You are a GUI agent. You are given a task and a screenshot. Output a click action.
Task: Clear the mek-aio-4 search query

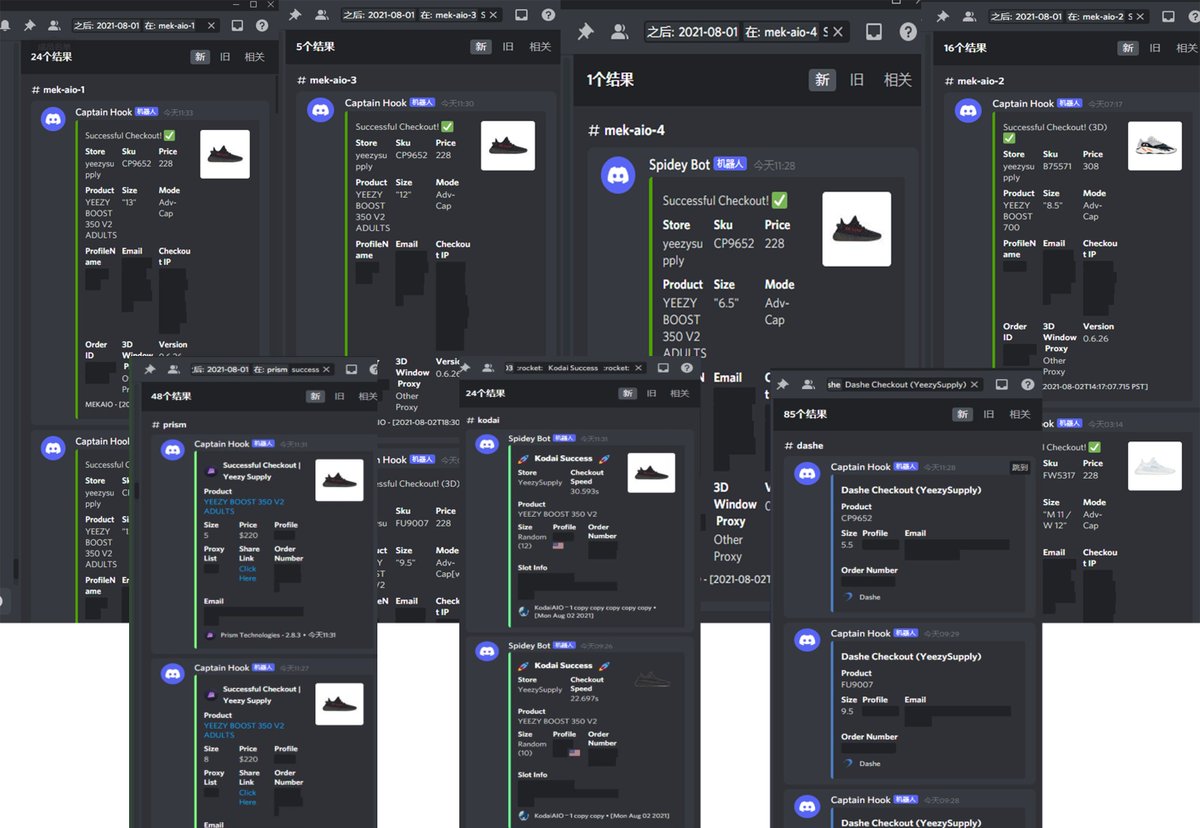(x=838, y=32)
